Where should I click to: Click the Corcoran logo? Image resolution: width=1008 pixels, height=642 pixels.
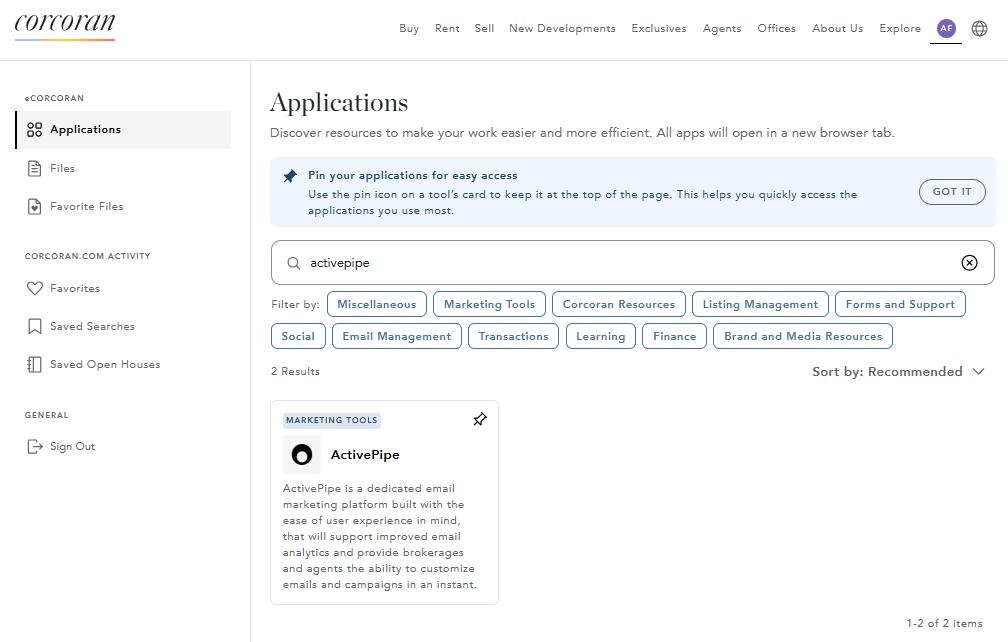(65, 26)
